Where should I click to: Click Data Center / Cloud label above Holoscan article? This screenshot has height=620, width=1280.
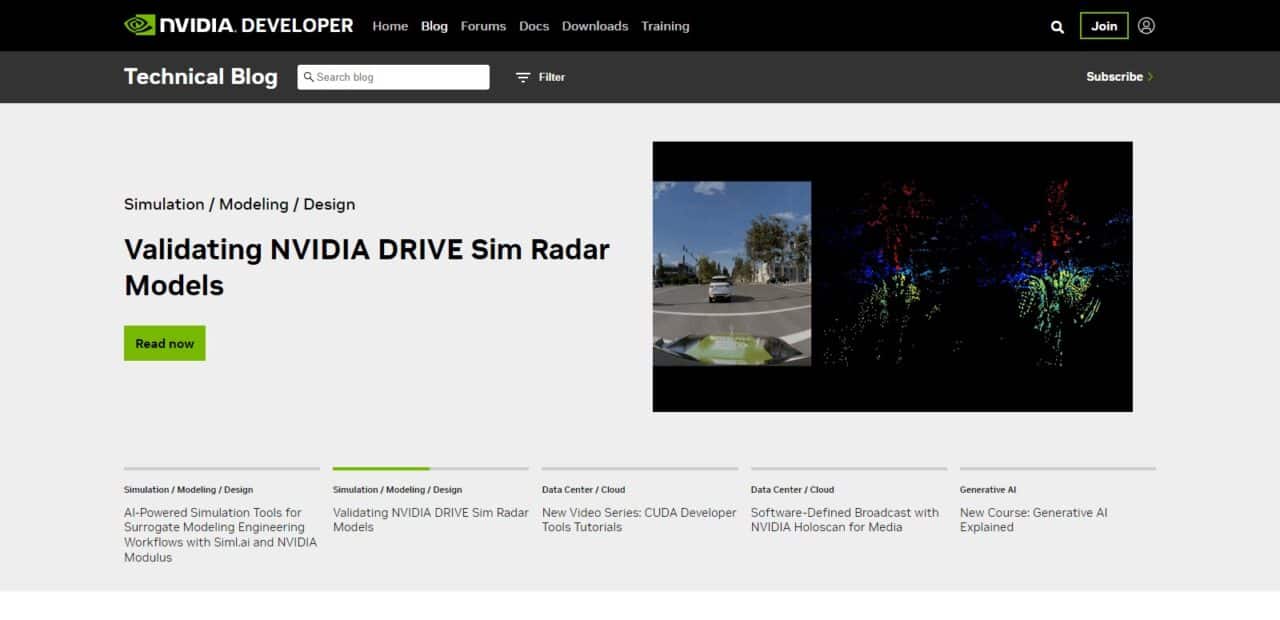pyautogui.click(x=792, y=490)
